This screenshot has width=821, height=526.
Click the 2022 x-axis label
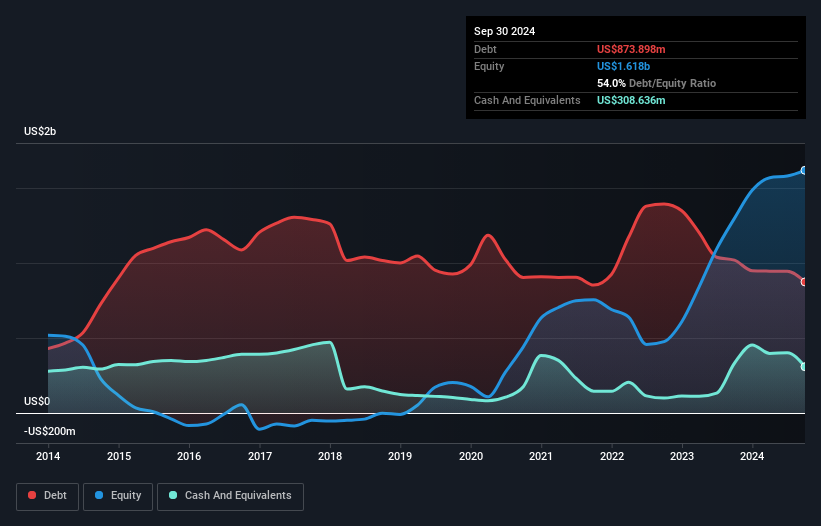pos(612,456)
